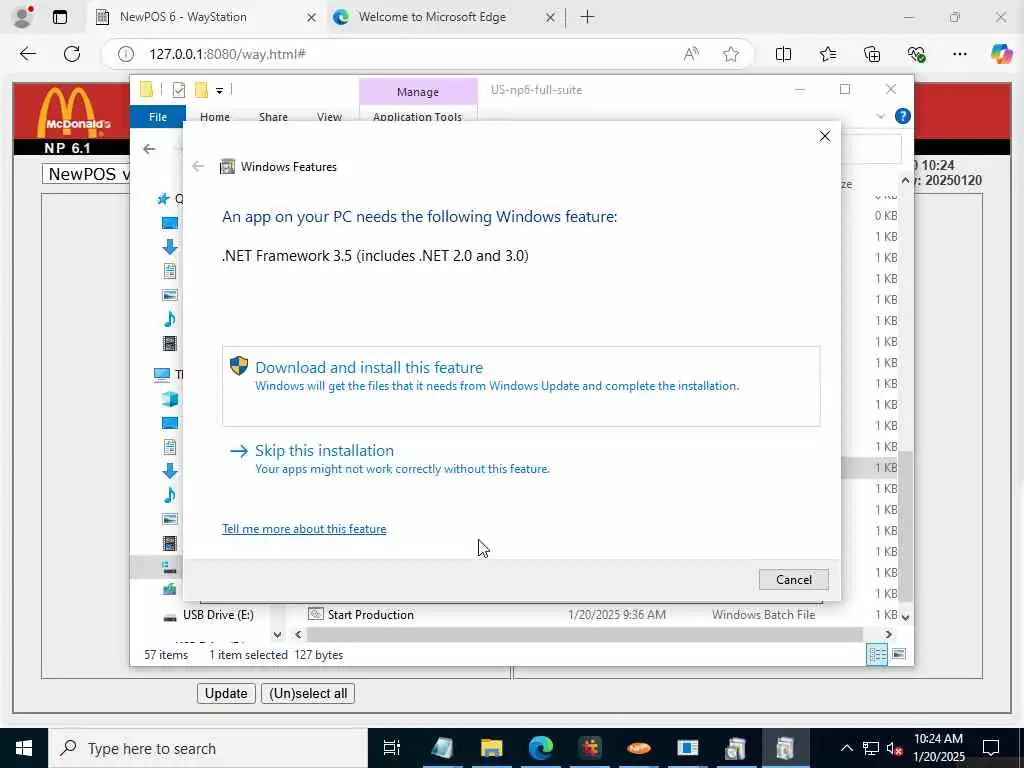This screenshot has width=1024, height=768.
Task: Click New folder icon in Explorer quick toolbar
Action: pos(201,90)
